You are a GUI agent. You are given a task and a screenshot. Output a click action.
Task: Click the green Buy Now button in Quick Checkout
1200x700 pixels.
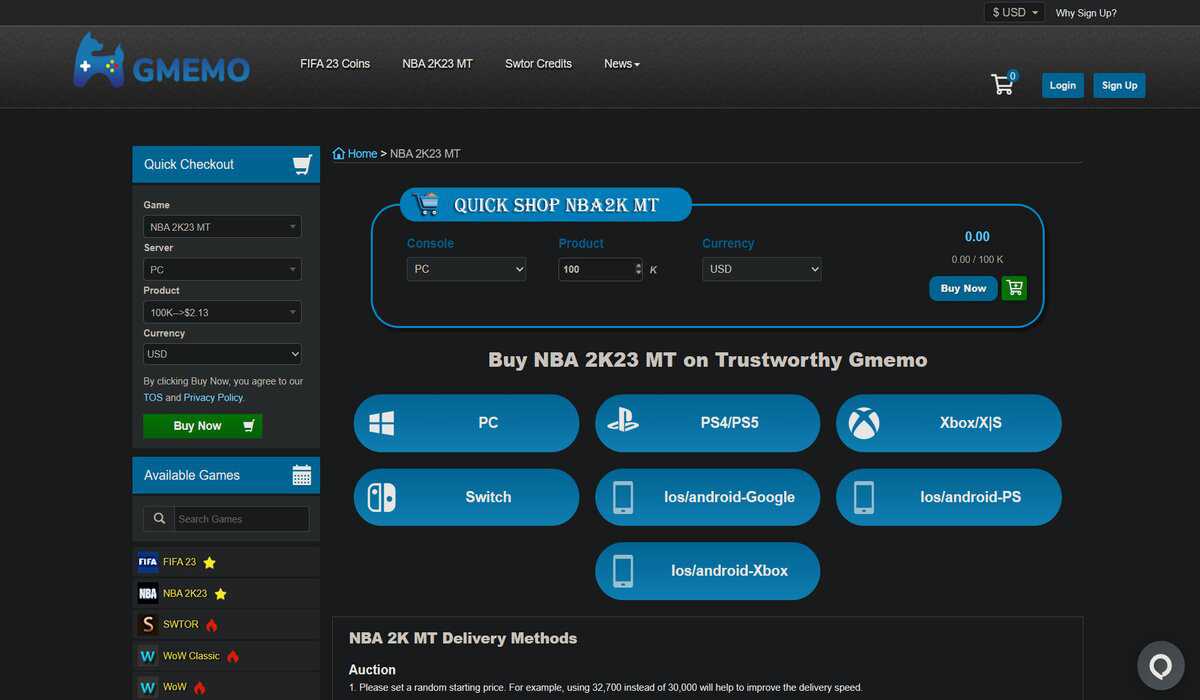point(202,426)
